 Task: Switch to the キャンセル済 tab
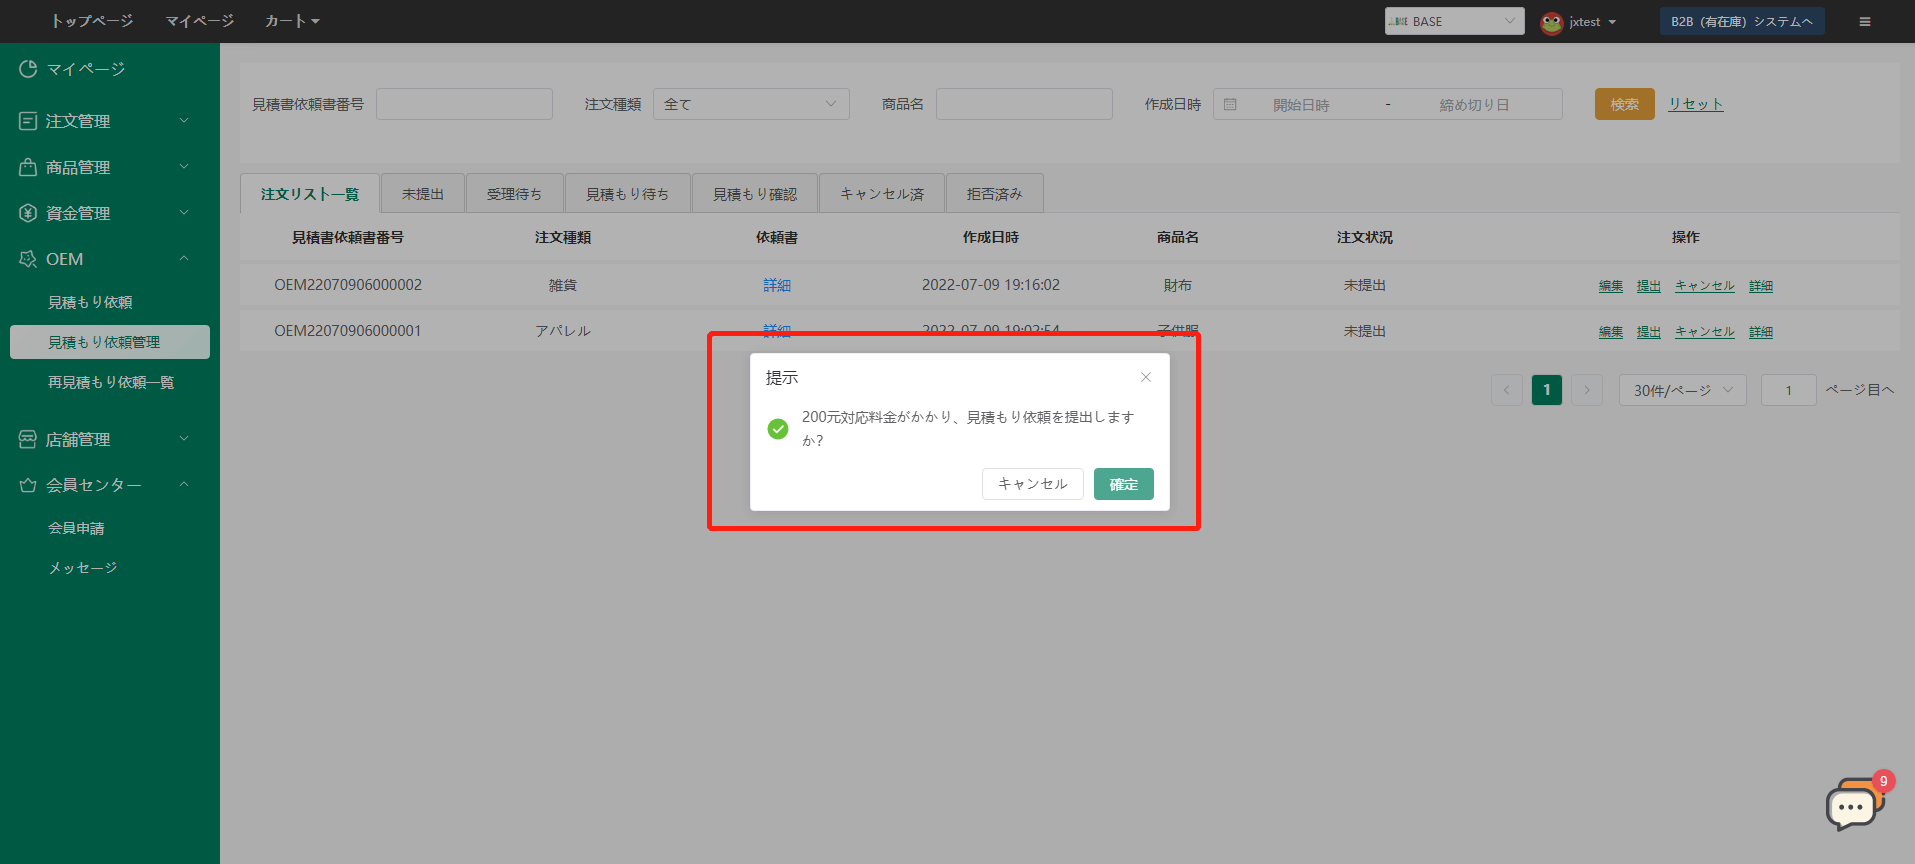point(882,193)
